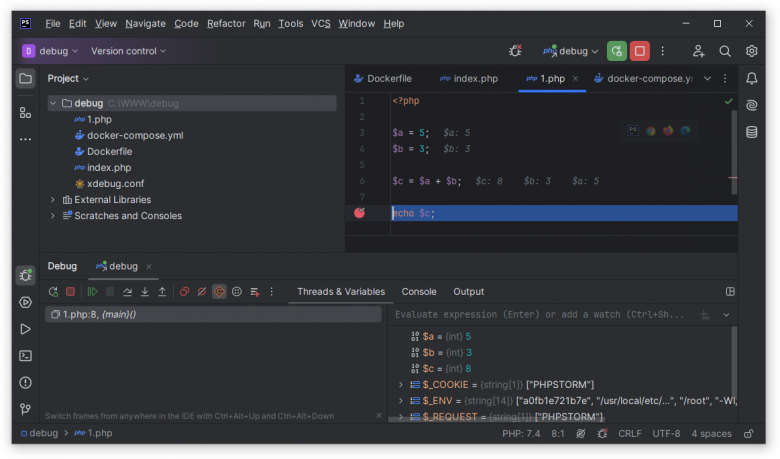Open the Version control dropdown
Viewport: 780px width, 459px height.
(x=128, y=51)
